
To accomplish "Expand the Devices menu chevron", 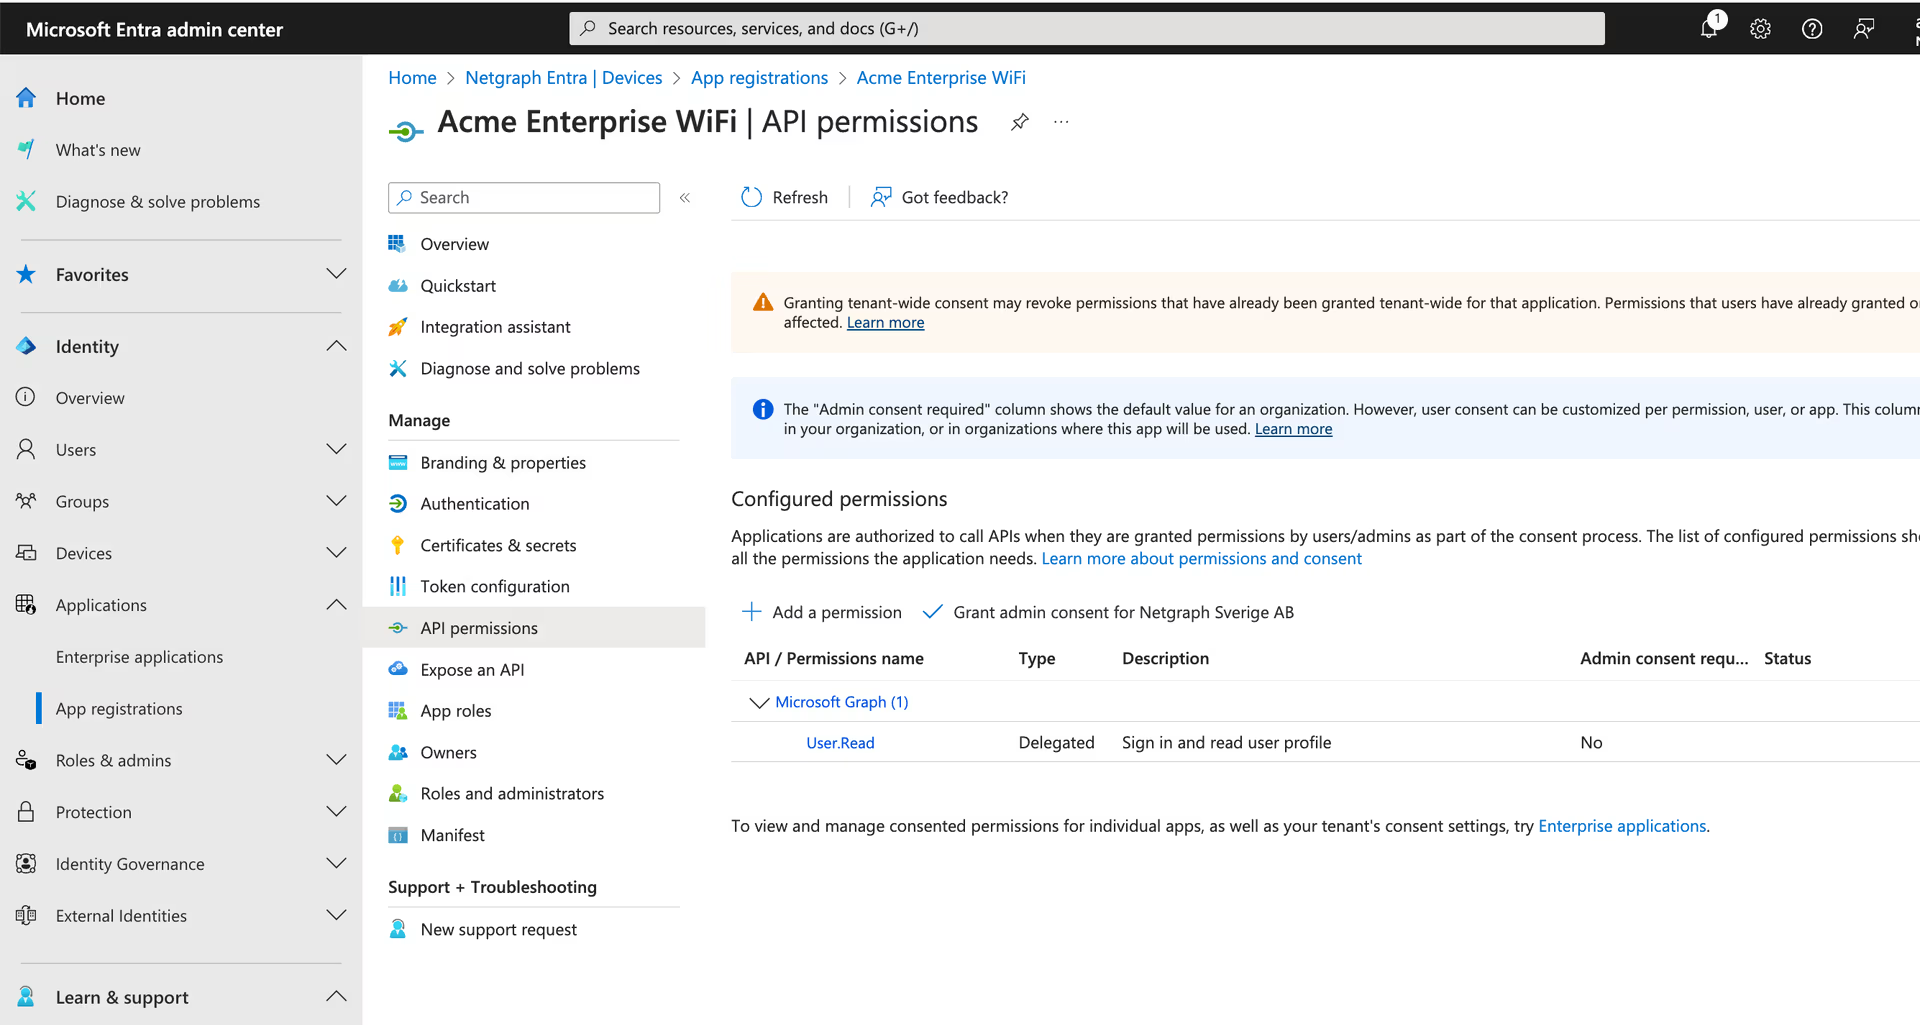I will click(x=336, y=553).
